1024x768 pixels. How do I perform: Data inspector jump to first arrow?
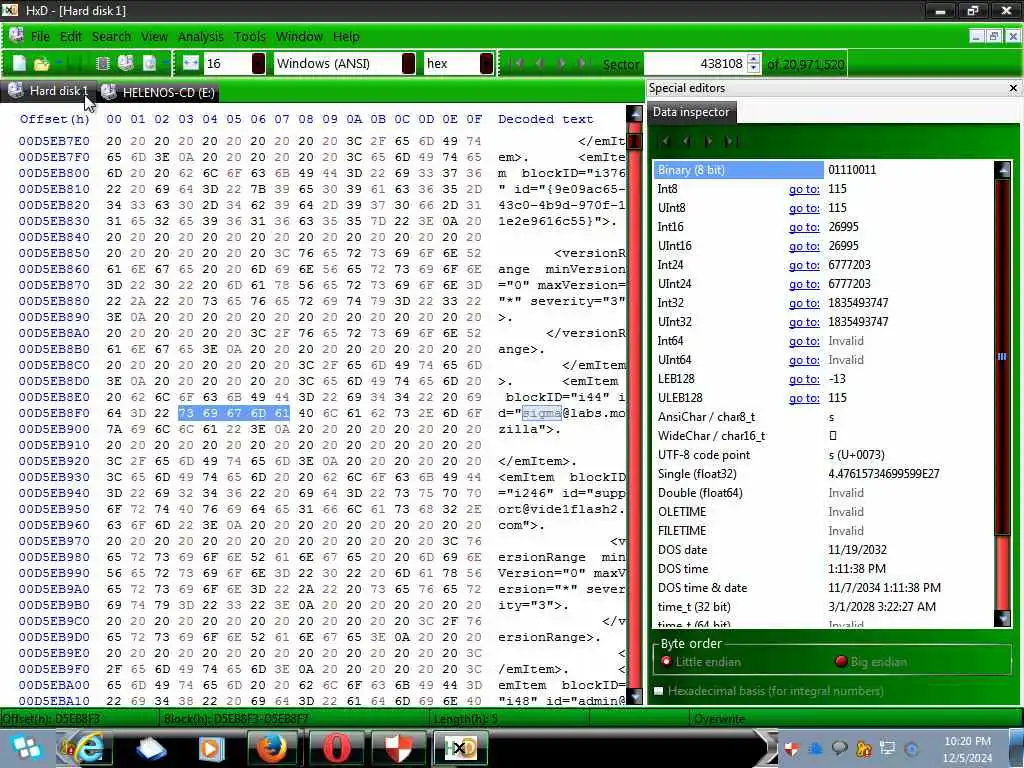point(664,141)
